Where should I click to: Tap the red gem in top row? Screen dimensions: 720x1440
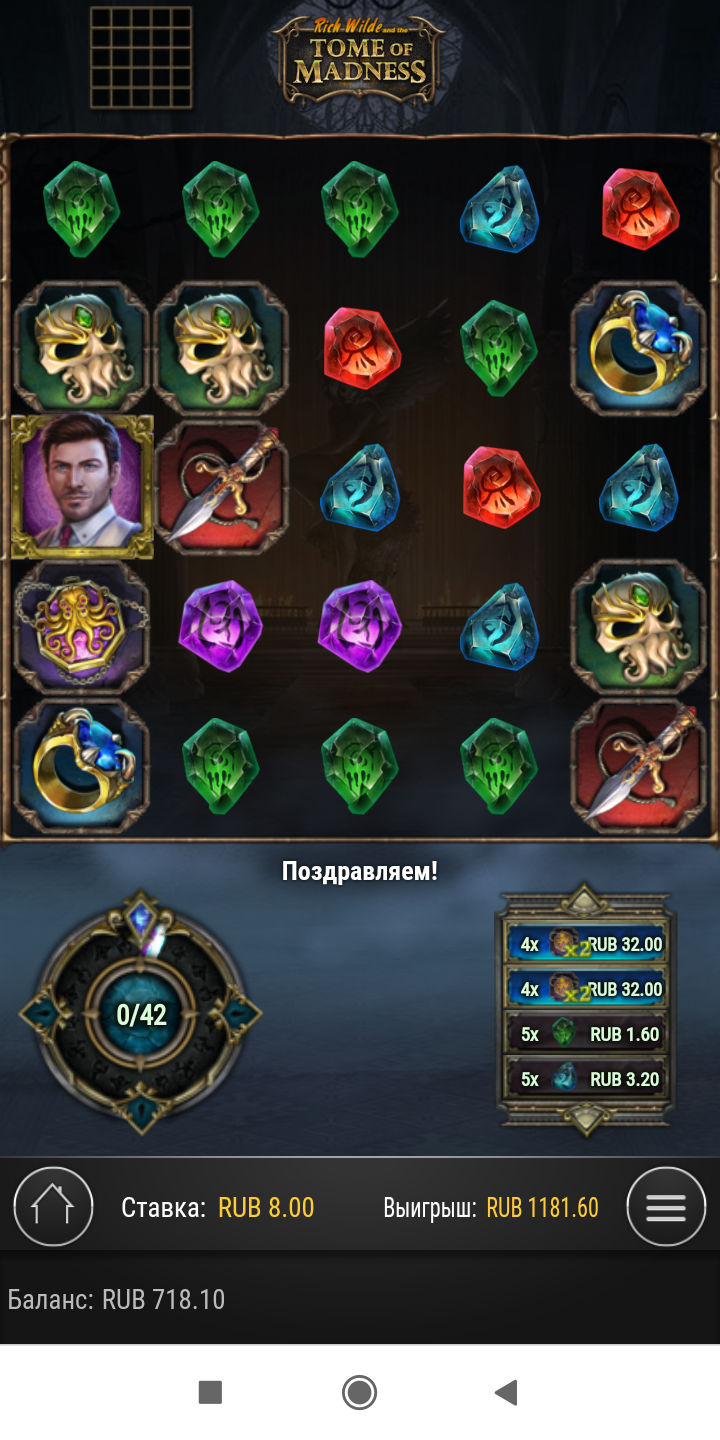[642, 209]
